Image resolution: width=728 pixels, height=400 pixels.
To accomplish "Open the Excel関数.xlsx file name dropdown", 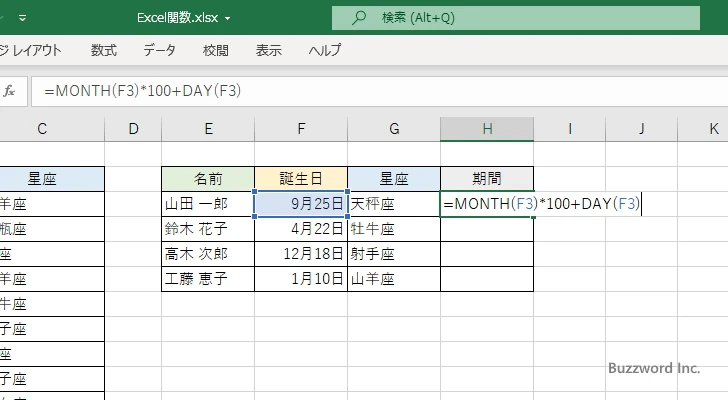I will 228,19.
